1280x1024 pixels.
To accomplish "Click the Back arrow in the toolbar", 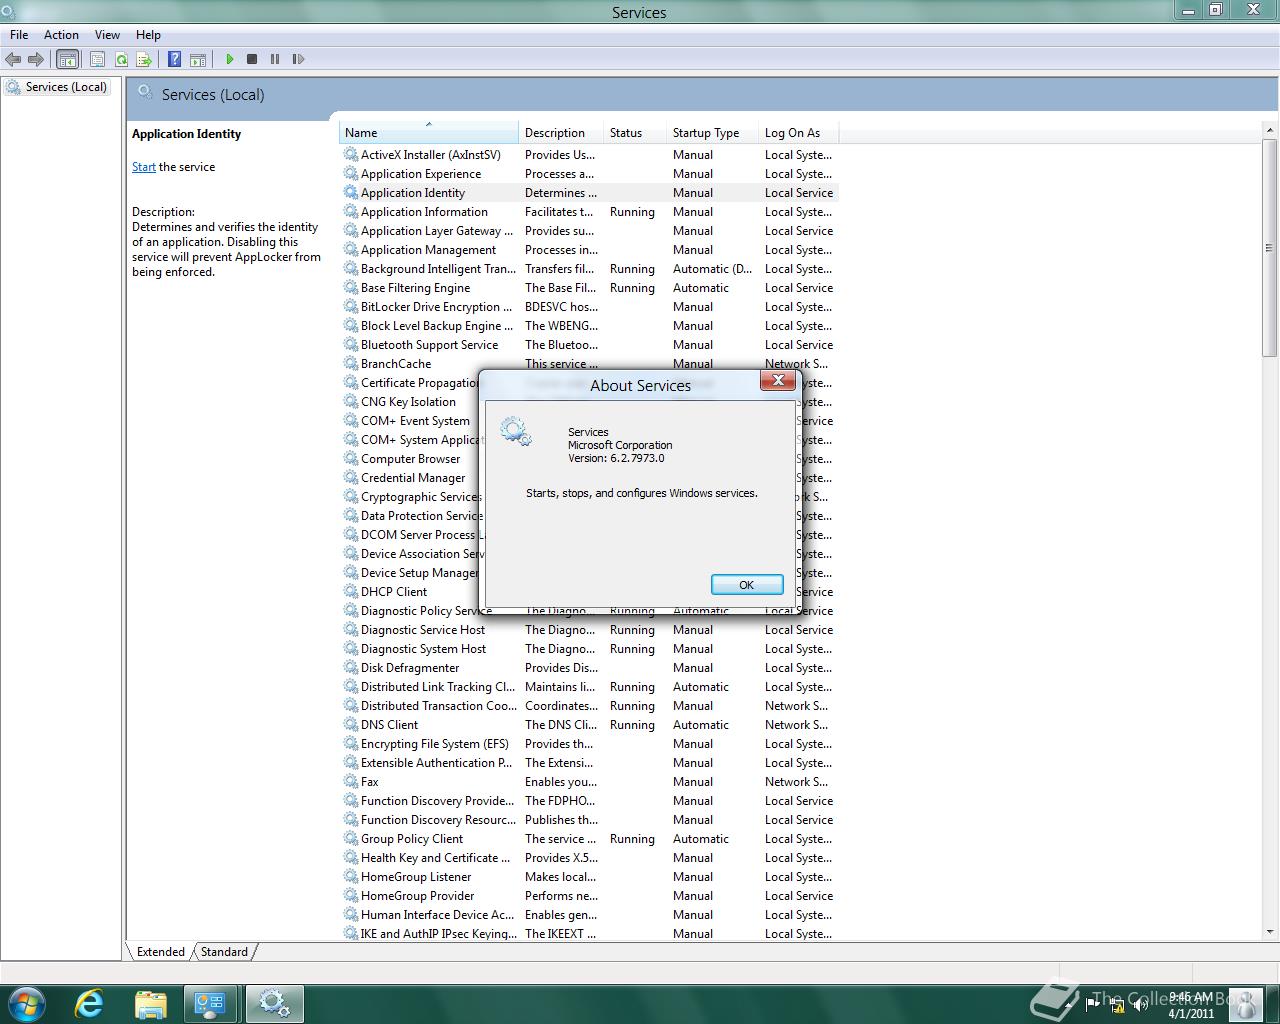I will pos(13,59).
